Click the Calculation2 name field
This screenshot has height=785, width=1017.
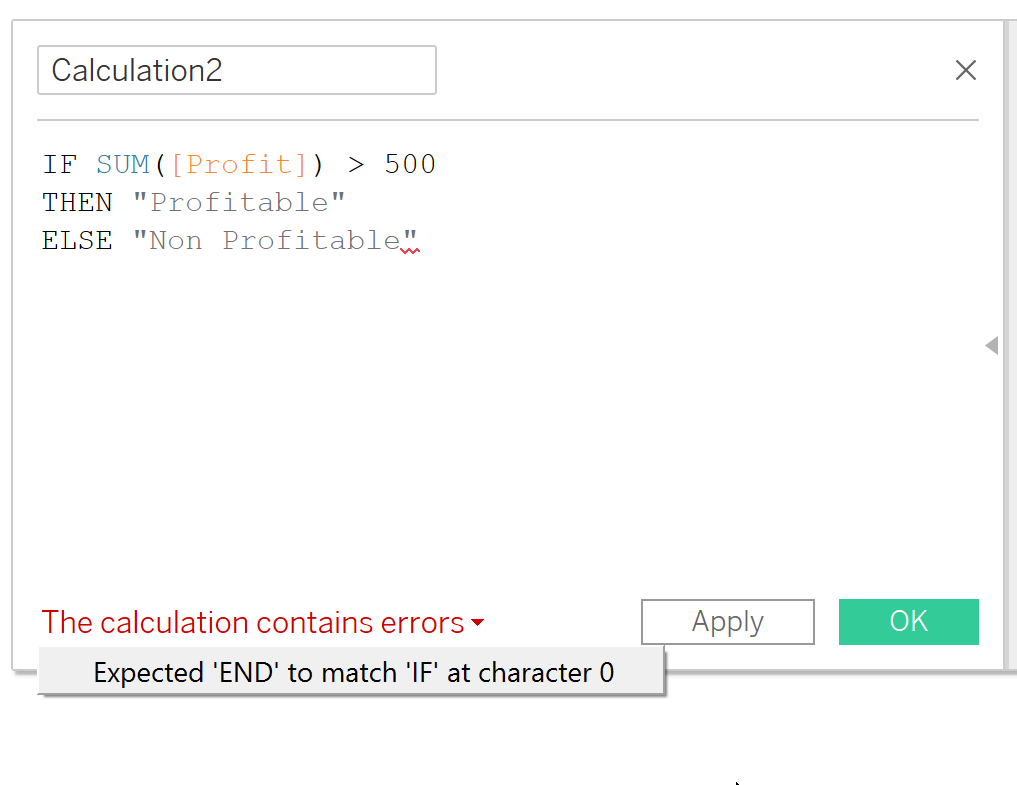[236, 70]
